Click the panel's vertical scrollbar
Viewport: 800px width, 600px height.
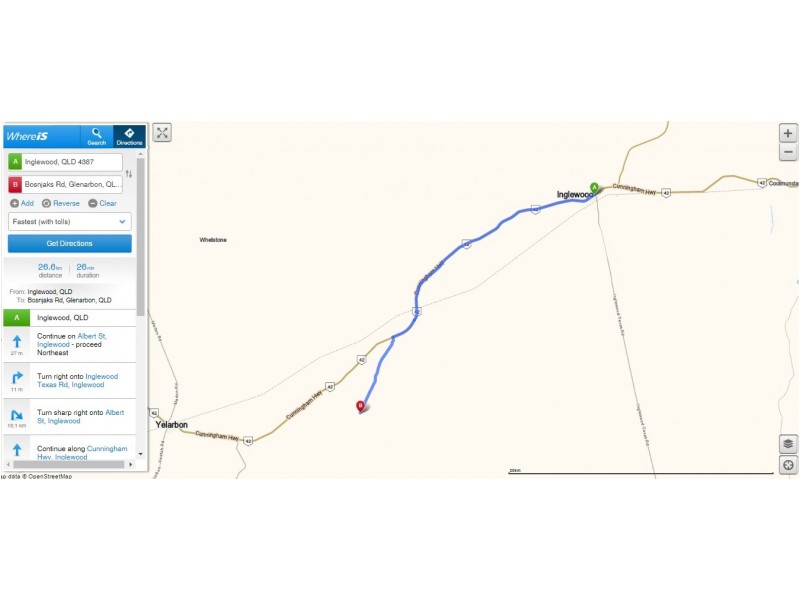(140, 237)
